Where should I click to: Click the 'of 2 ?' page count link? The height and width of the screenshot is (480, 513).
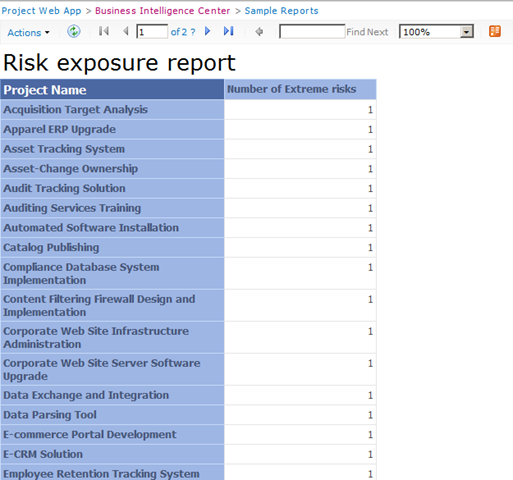[x=183, y=32]
